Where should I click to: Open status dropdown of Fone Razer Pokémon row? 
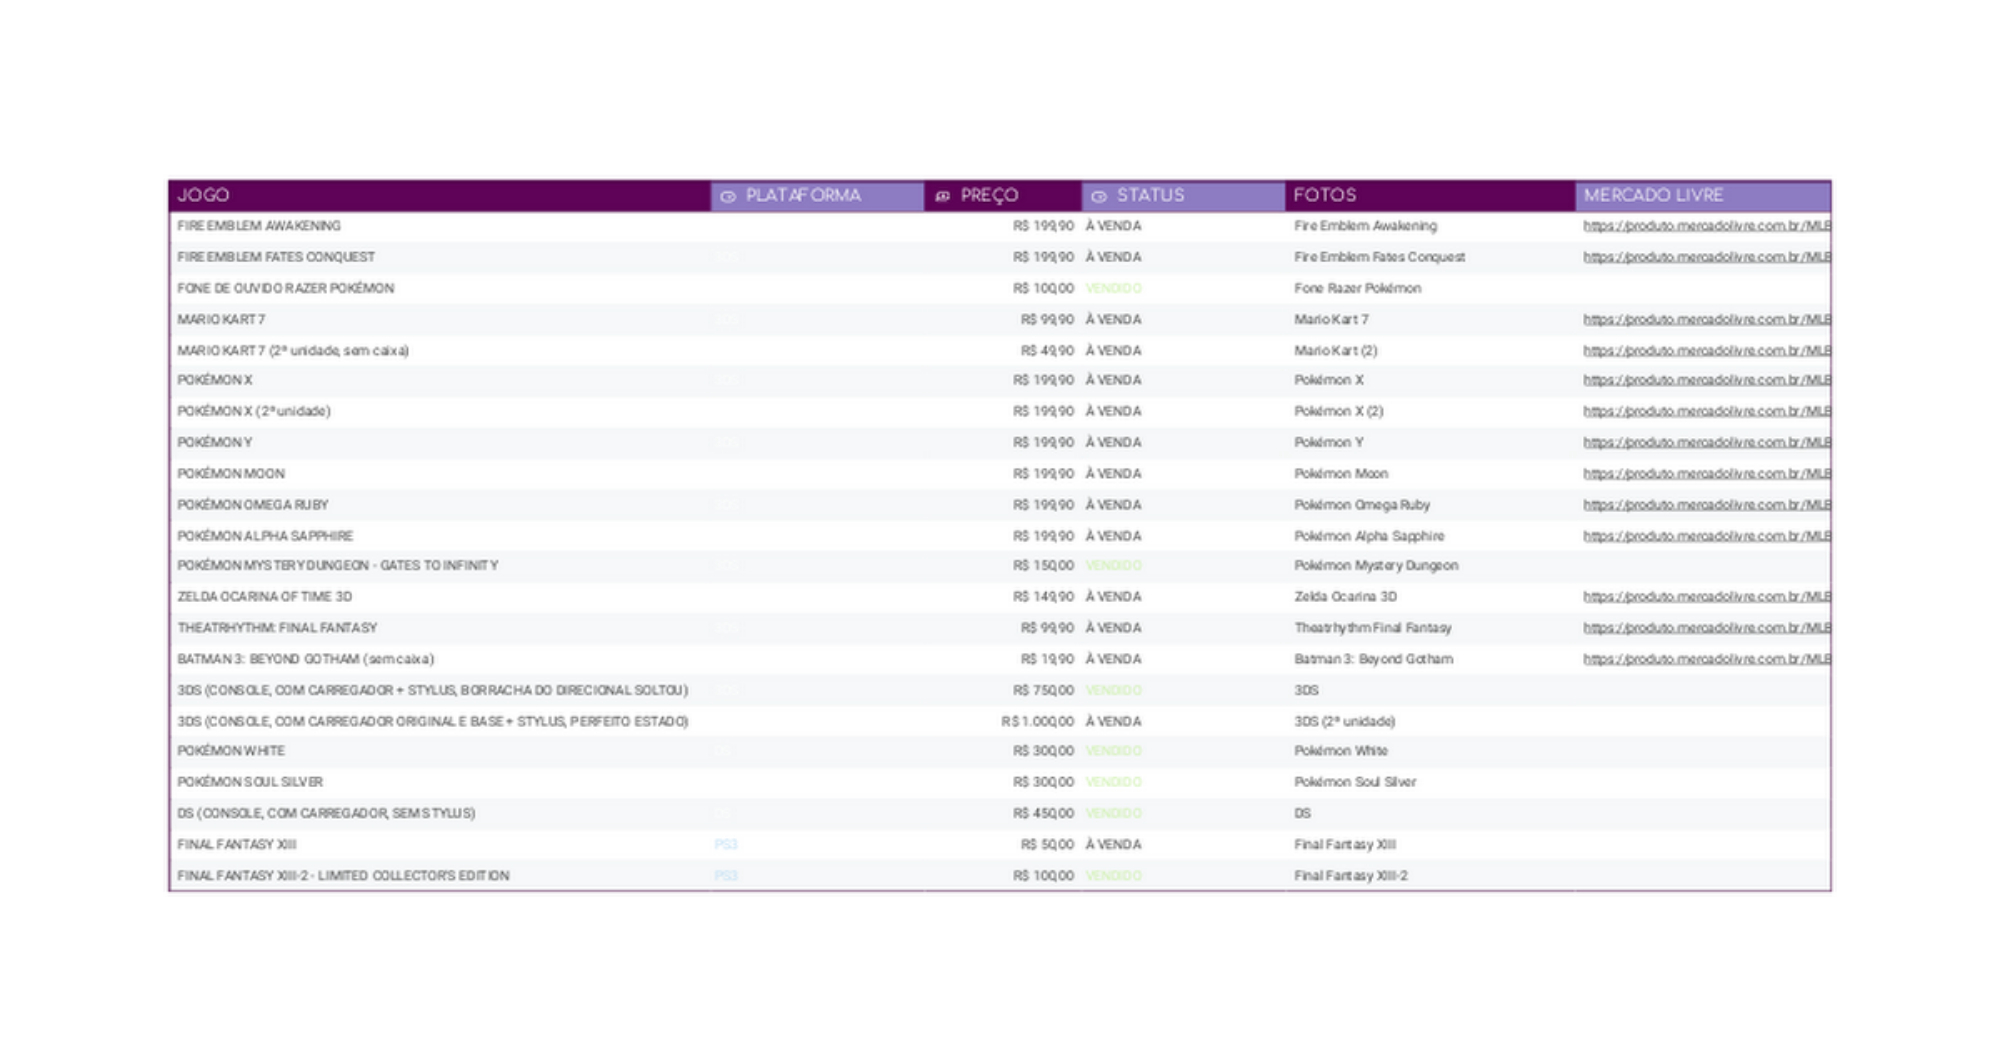click(x=1113, y=288)
